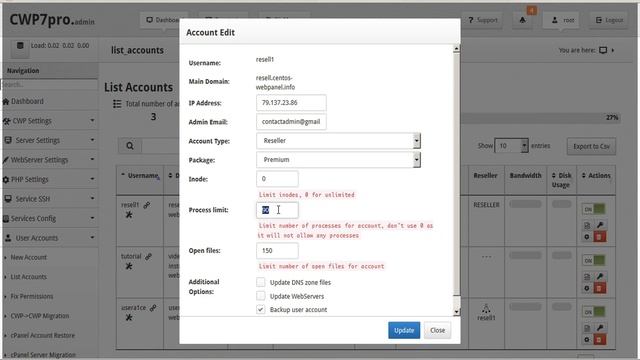
Task: Click the sidebar search box
Action: coord(49,84)
